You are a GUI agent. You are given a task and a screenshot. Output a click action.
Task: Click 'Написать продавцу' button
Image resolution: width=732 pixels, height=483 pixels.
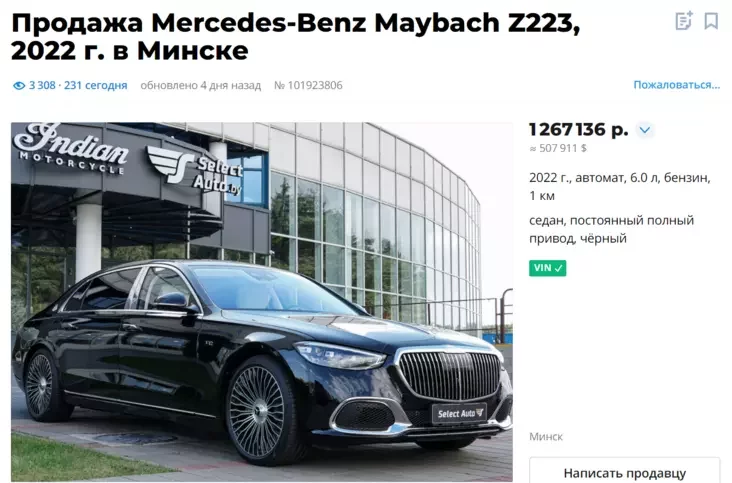[625, 472]
